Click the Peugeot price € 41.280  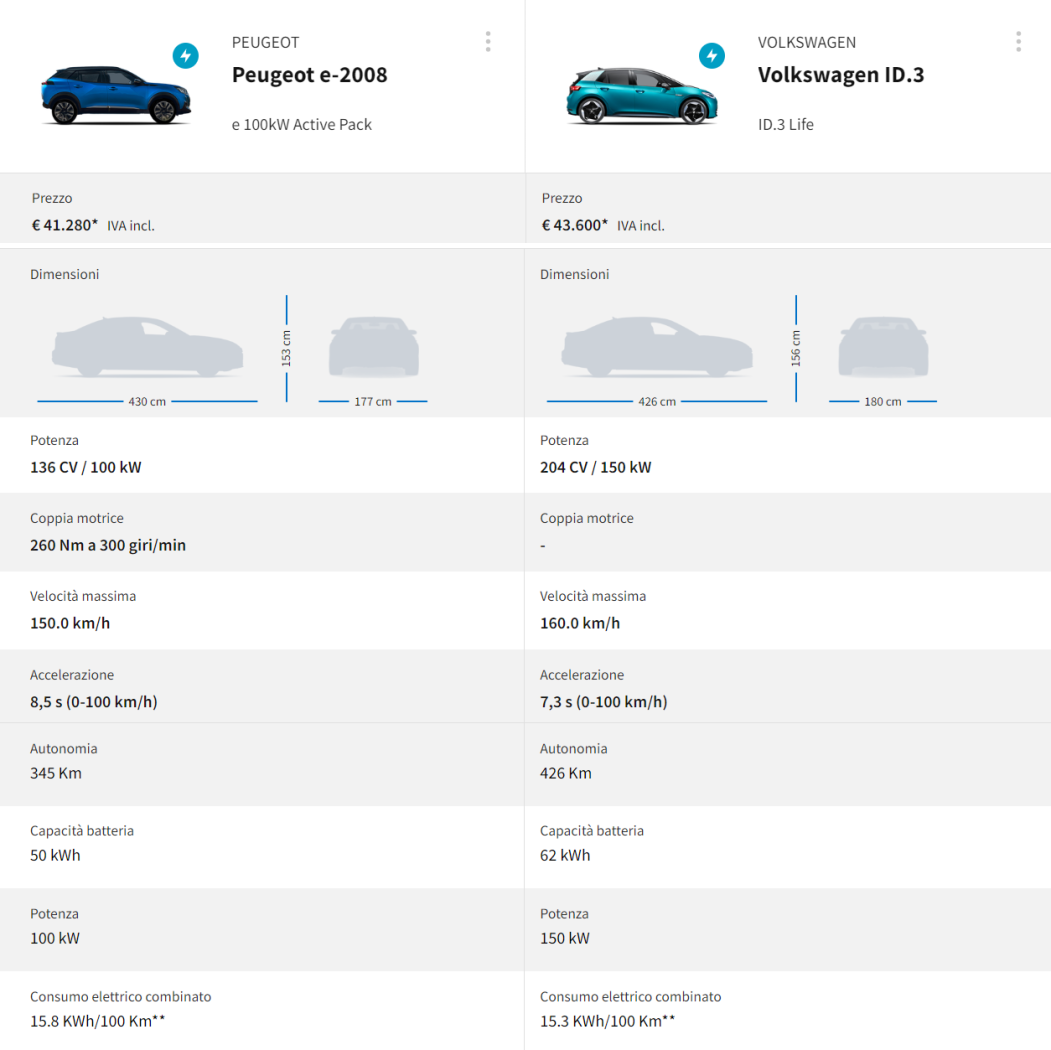(x=65, y=225)
